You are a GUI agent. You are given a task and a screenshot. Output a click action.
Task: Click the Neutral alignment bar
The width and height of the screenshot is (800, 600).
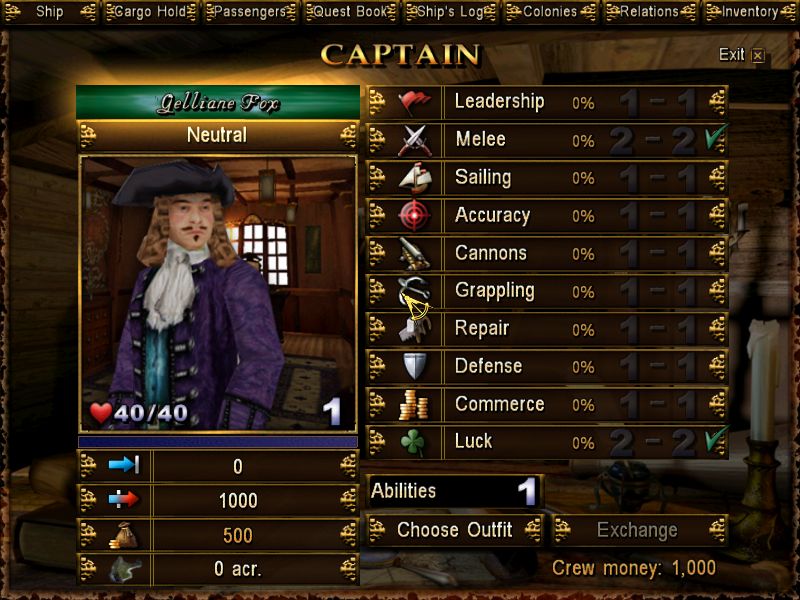(218, 135)
